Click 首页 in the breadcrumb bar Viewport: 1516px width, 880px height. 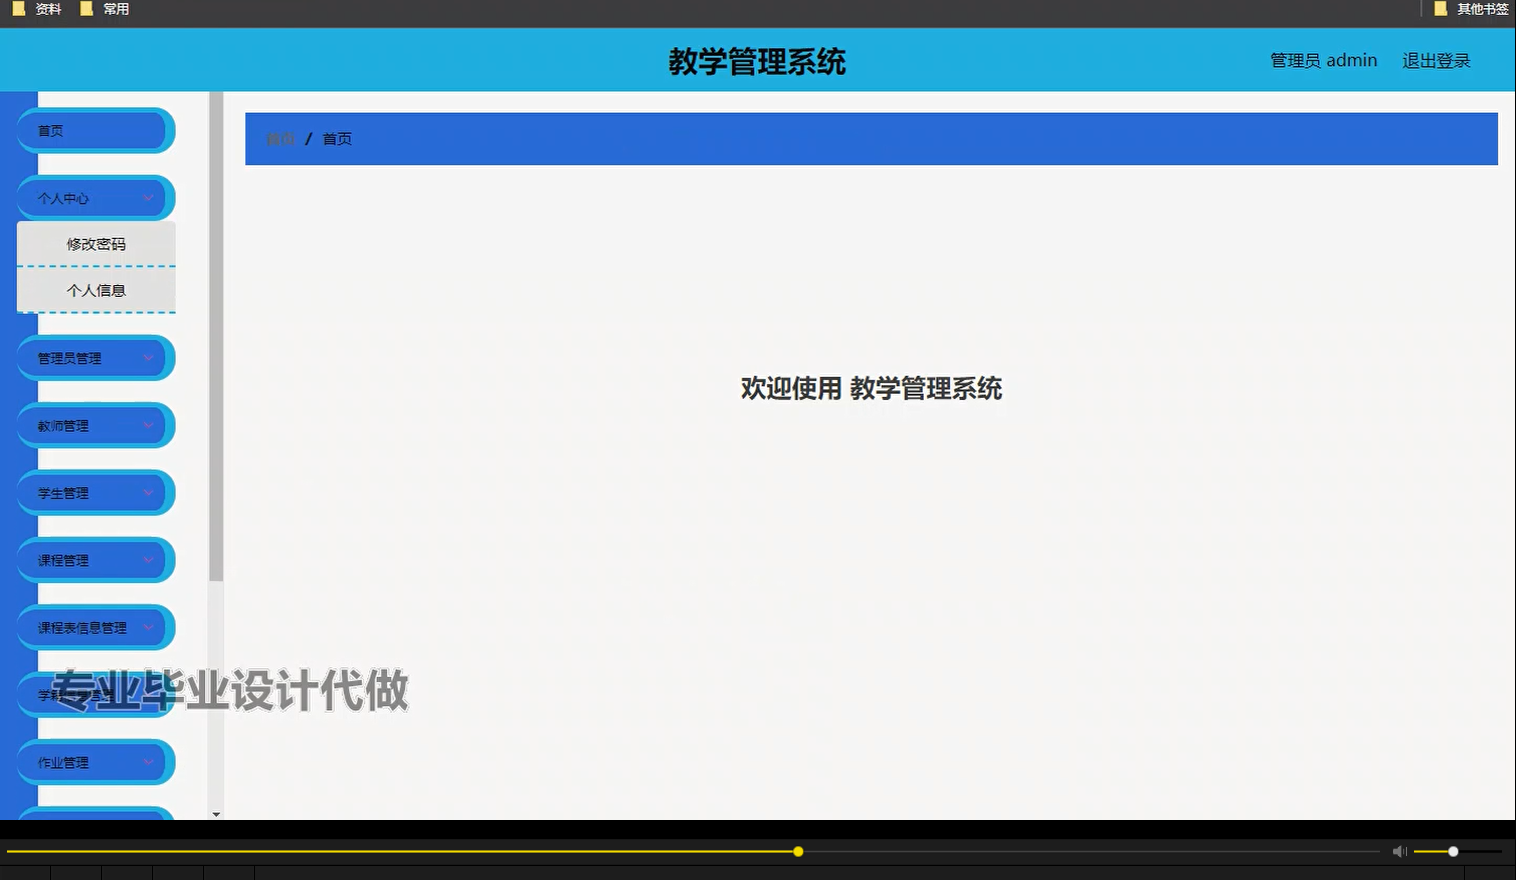[x=337, y=138]
